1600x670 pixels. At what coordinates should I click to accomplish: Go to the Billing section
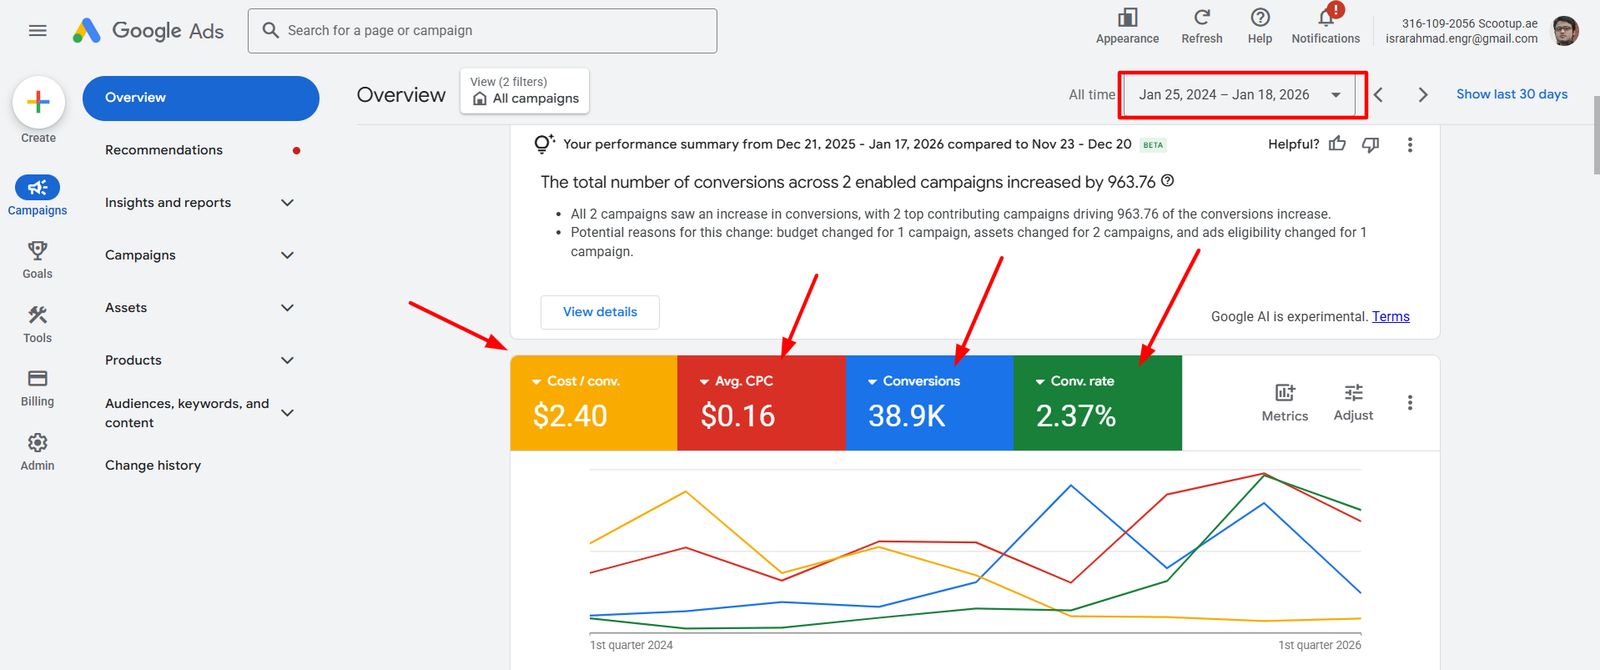pyautogui.click(x=38, y=379)
